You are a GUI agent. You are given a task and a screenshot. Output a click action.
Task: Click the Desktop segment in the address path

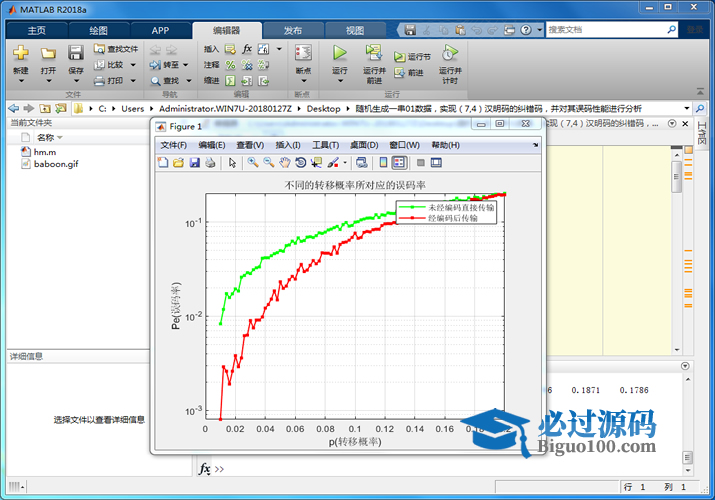pyautogui.click(x=323, y=108)
